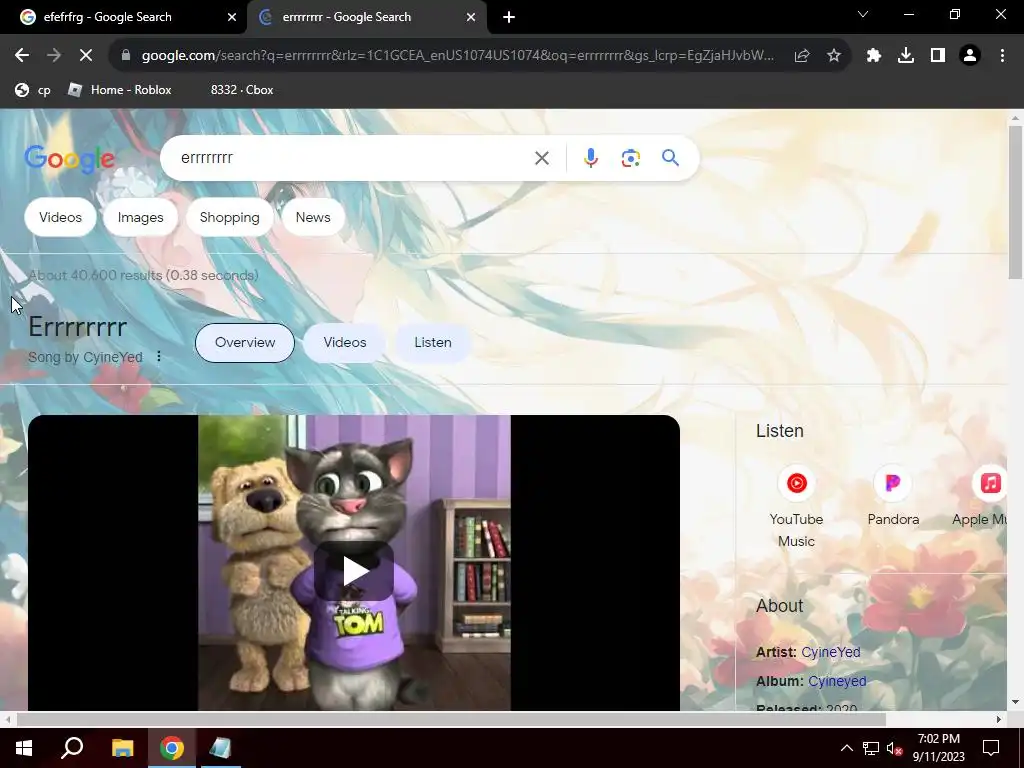Listen on Apple Music
Viewport: 1024px width, 768px height.
point(981,496)
